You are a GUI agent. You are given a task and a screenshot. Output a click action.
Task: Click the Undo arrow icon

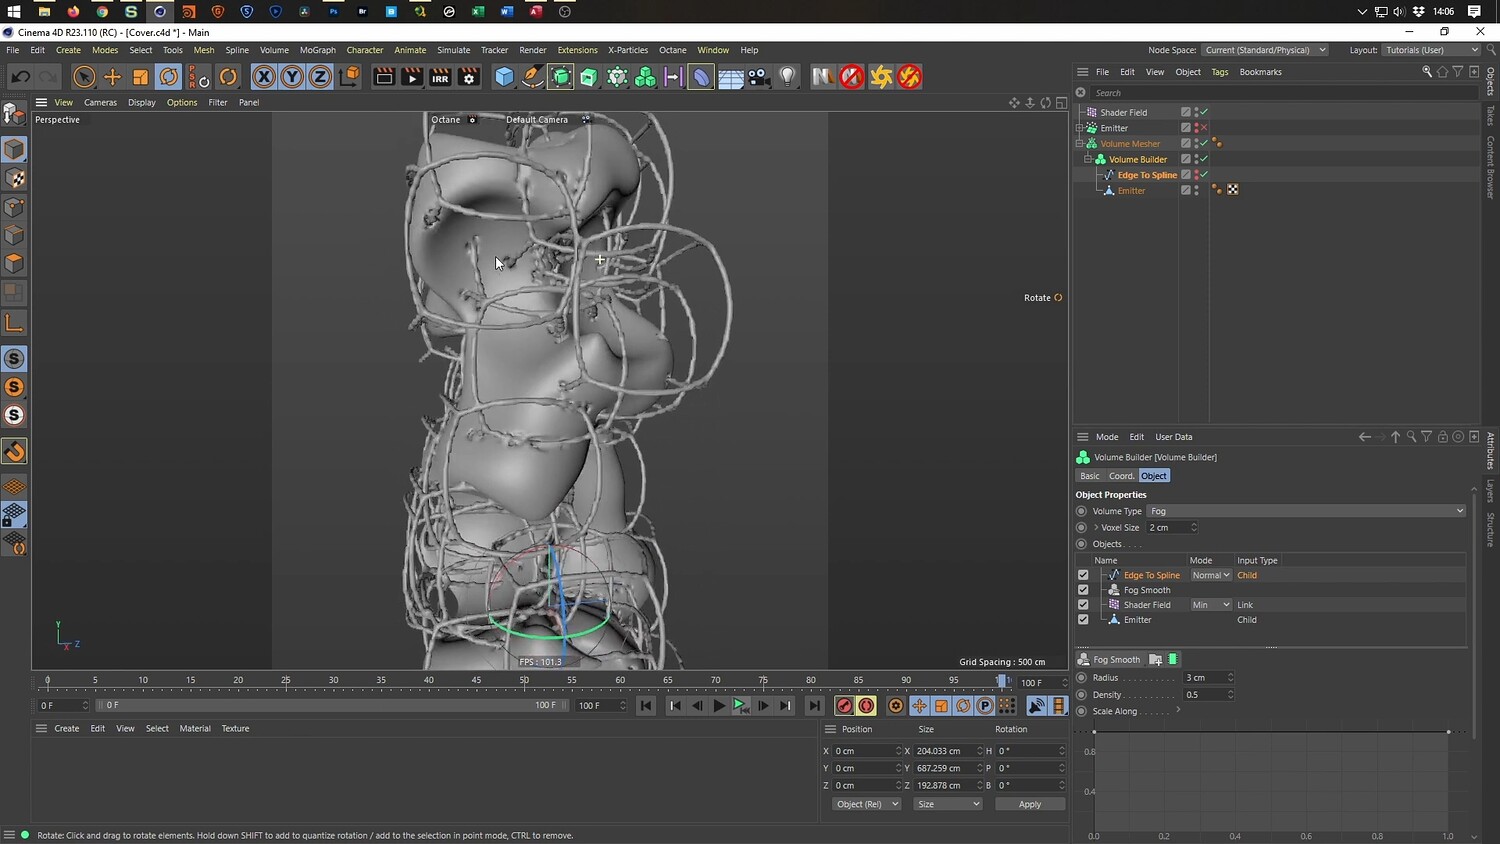tap(20, 77)
